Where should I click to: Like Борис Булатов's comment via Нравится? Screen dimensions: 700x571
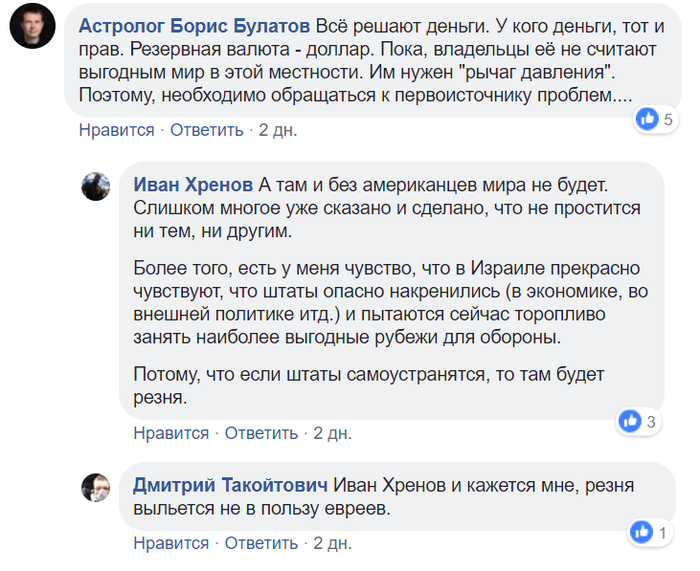click(x=116, y=130)
